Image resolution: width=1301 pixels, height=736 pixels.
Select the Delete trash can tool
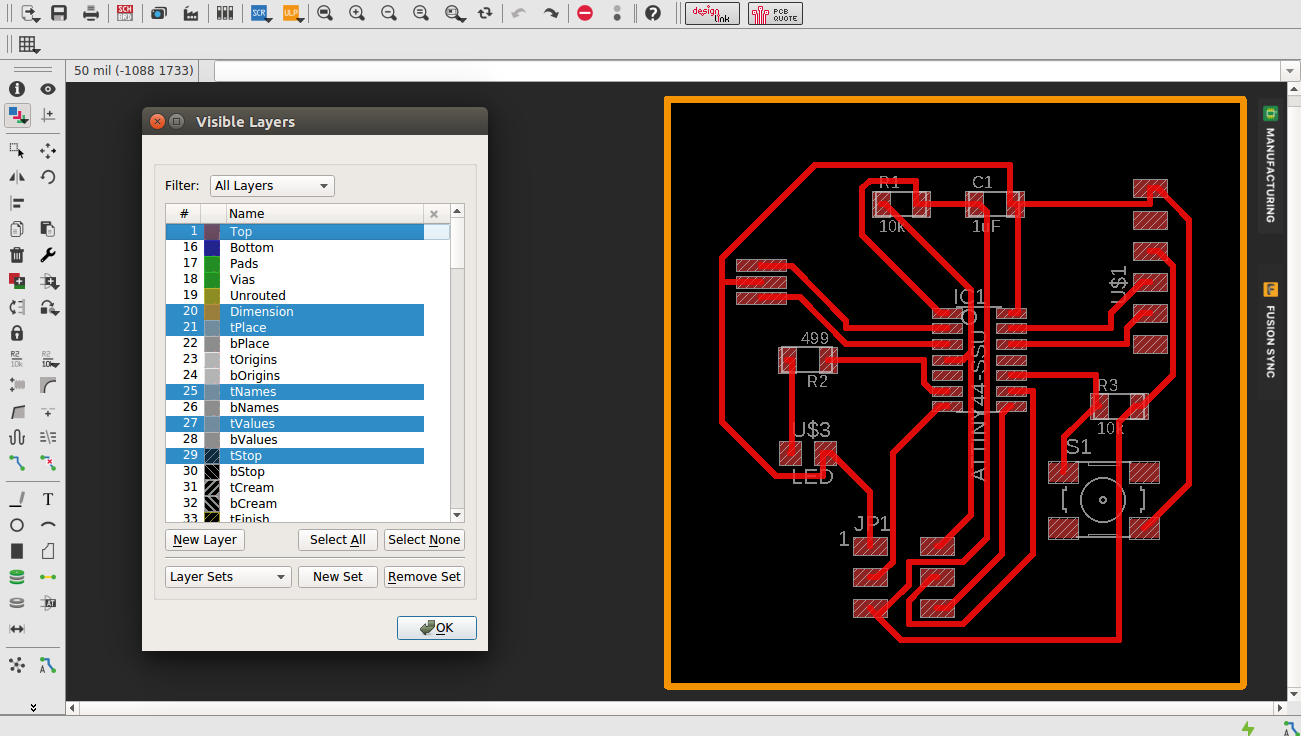17,255
